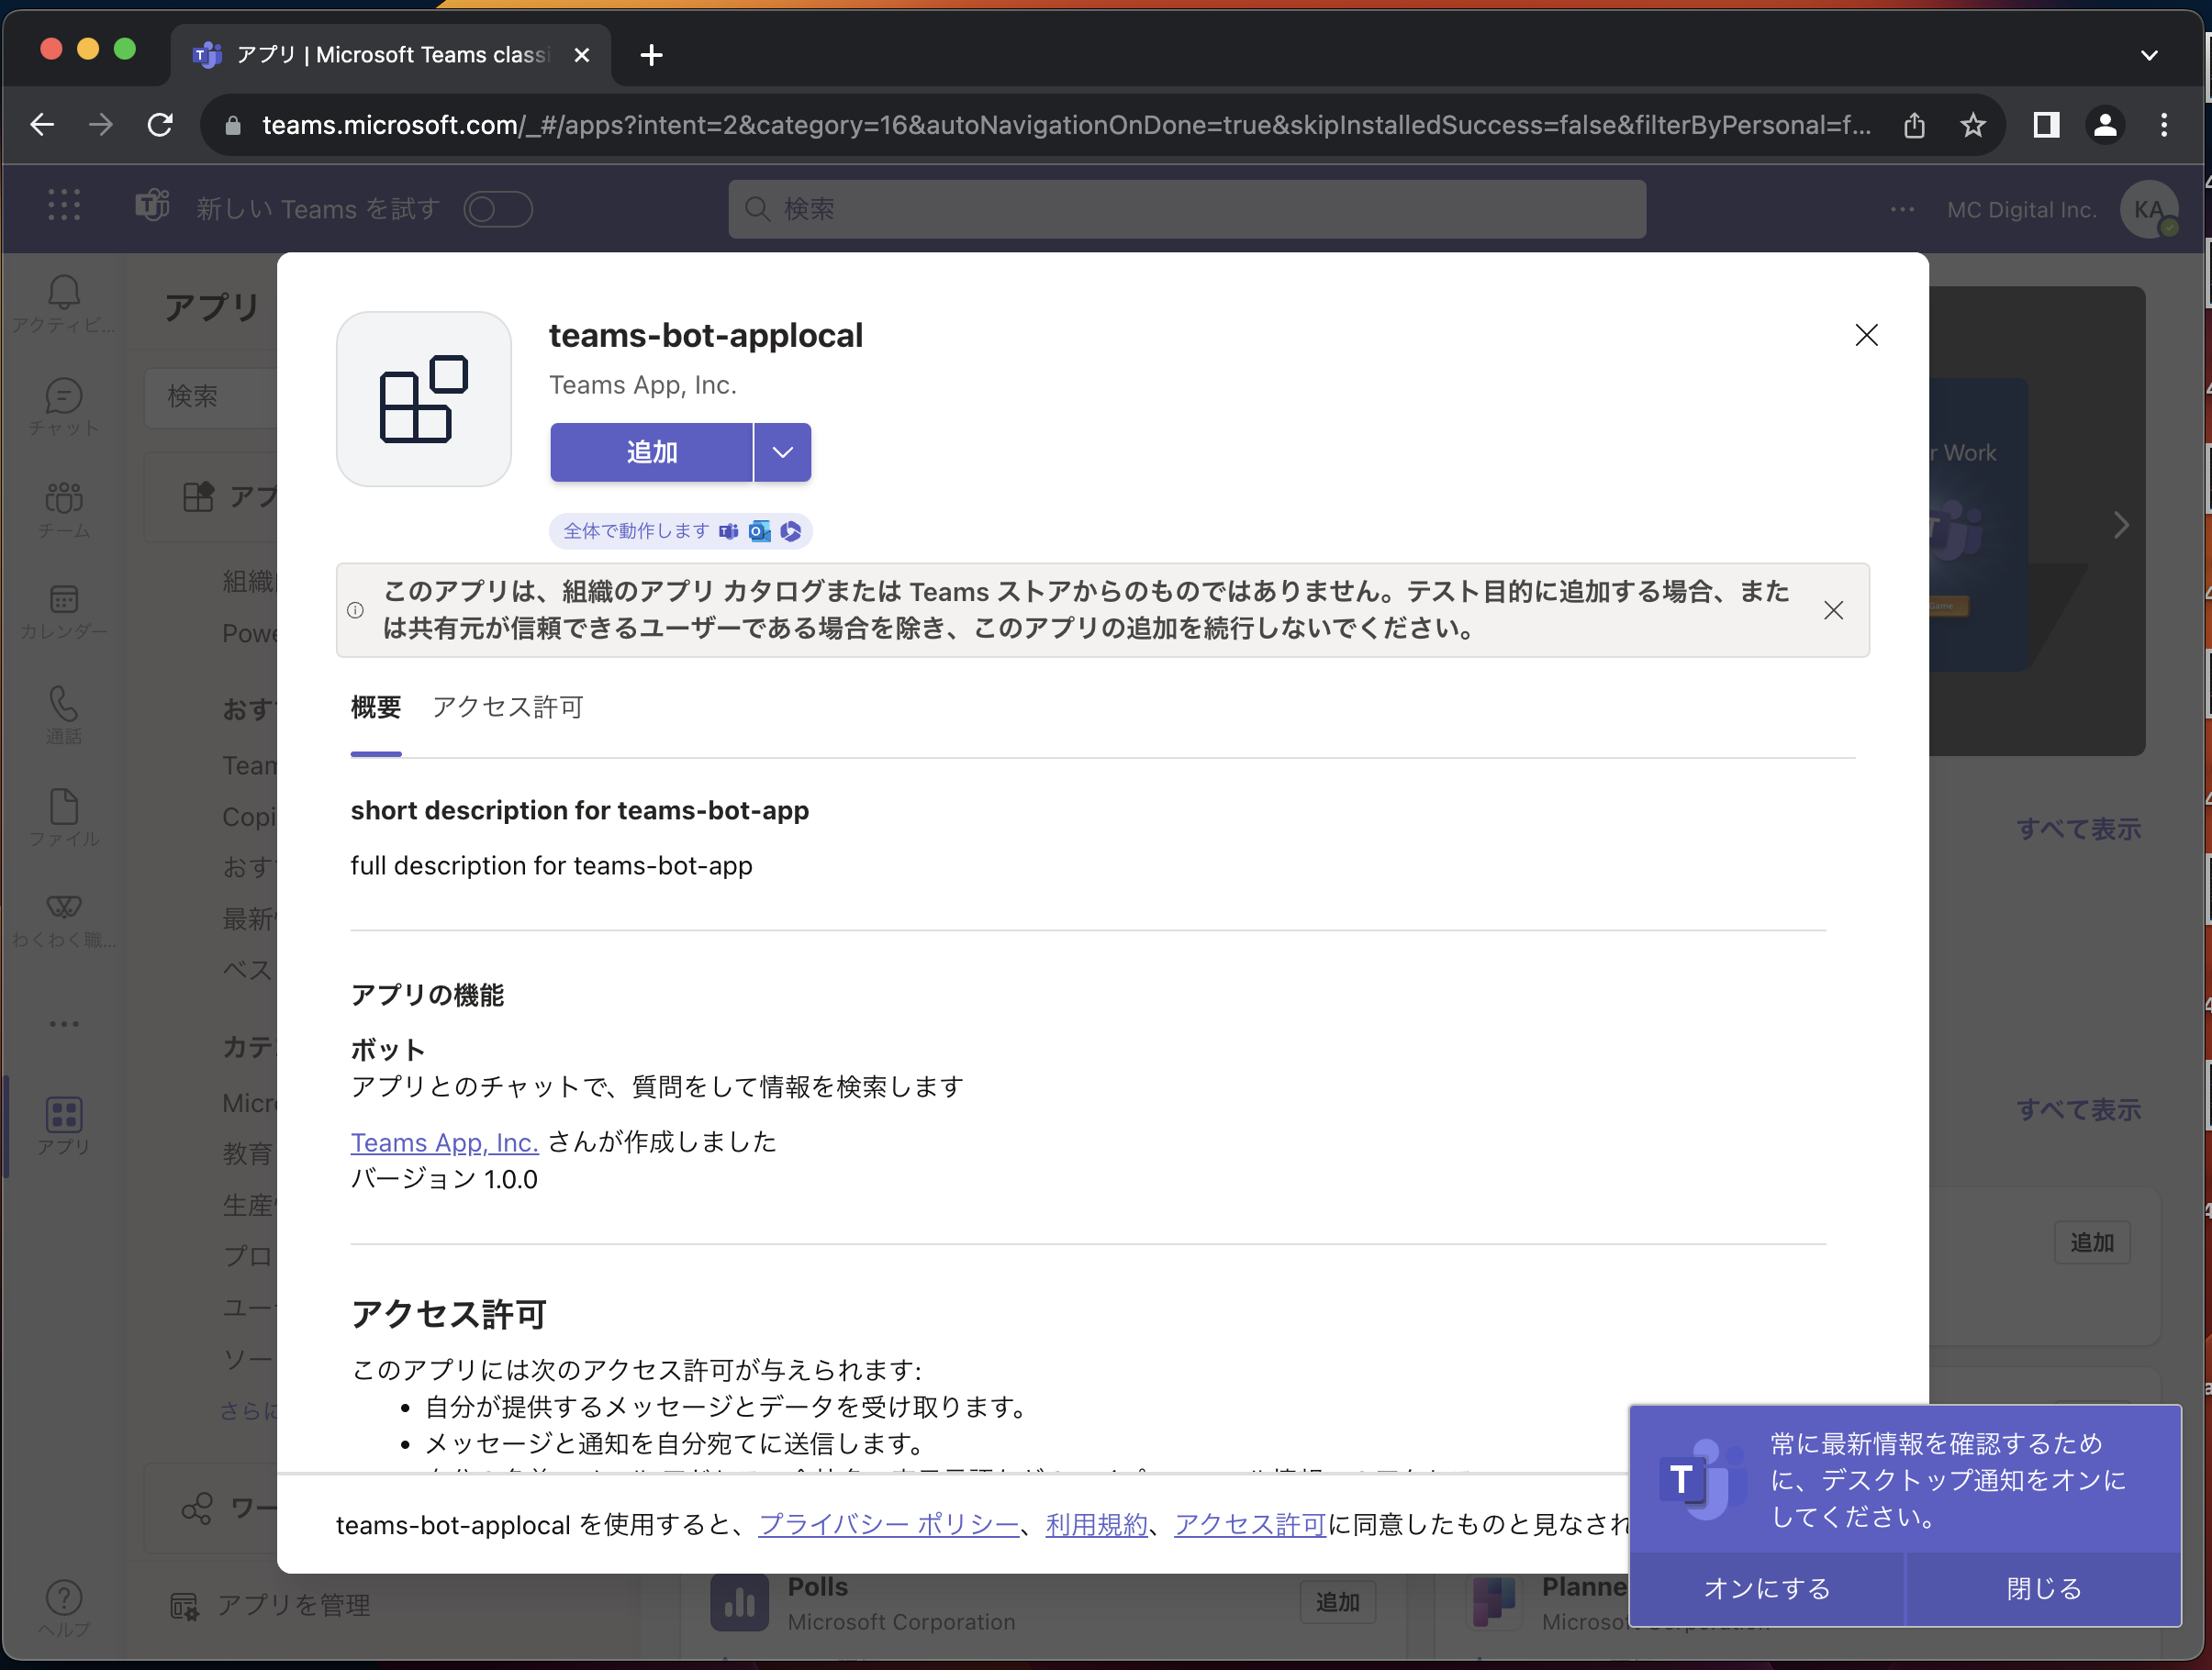Toggle the browser side panel icon
Screen dimensions: 2212x1670
[2046, 125]
